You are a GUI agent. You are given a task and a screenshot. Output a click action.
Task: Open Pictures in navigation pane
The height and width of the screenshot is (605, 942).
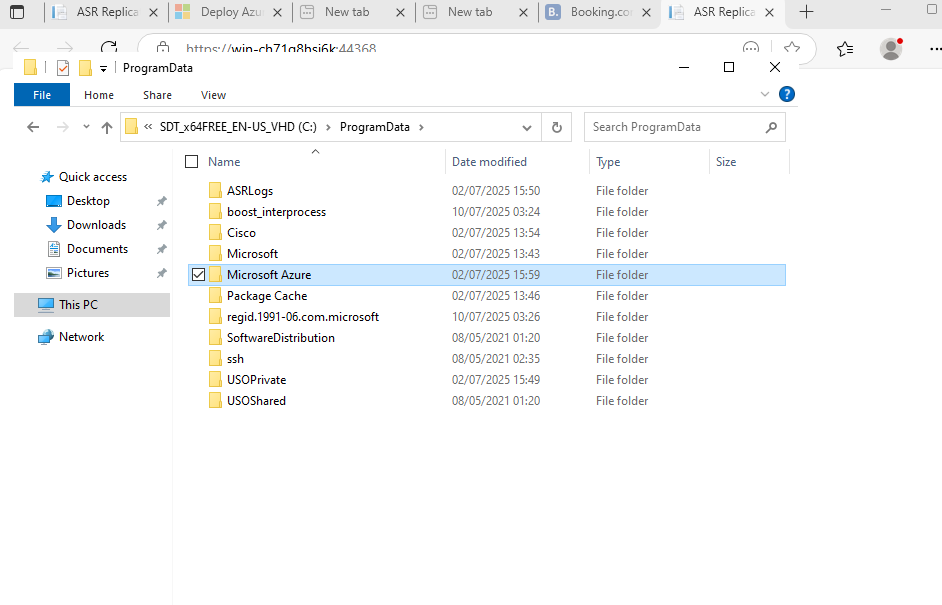[88, 273]
